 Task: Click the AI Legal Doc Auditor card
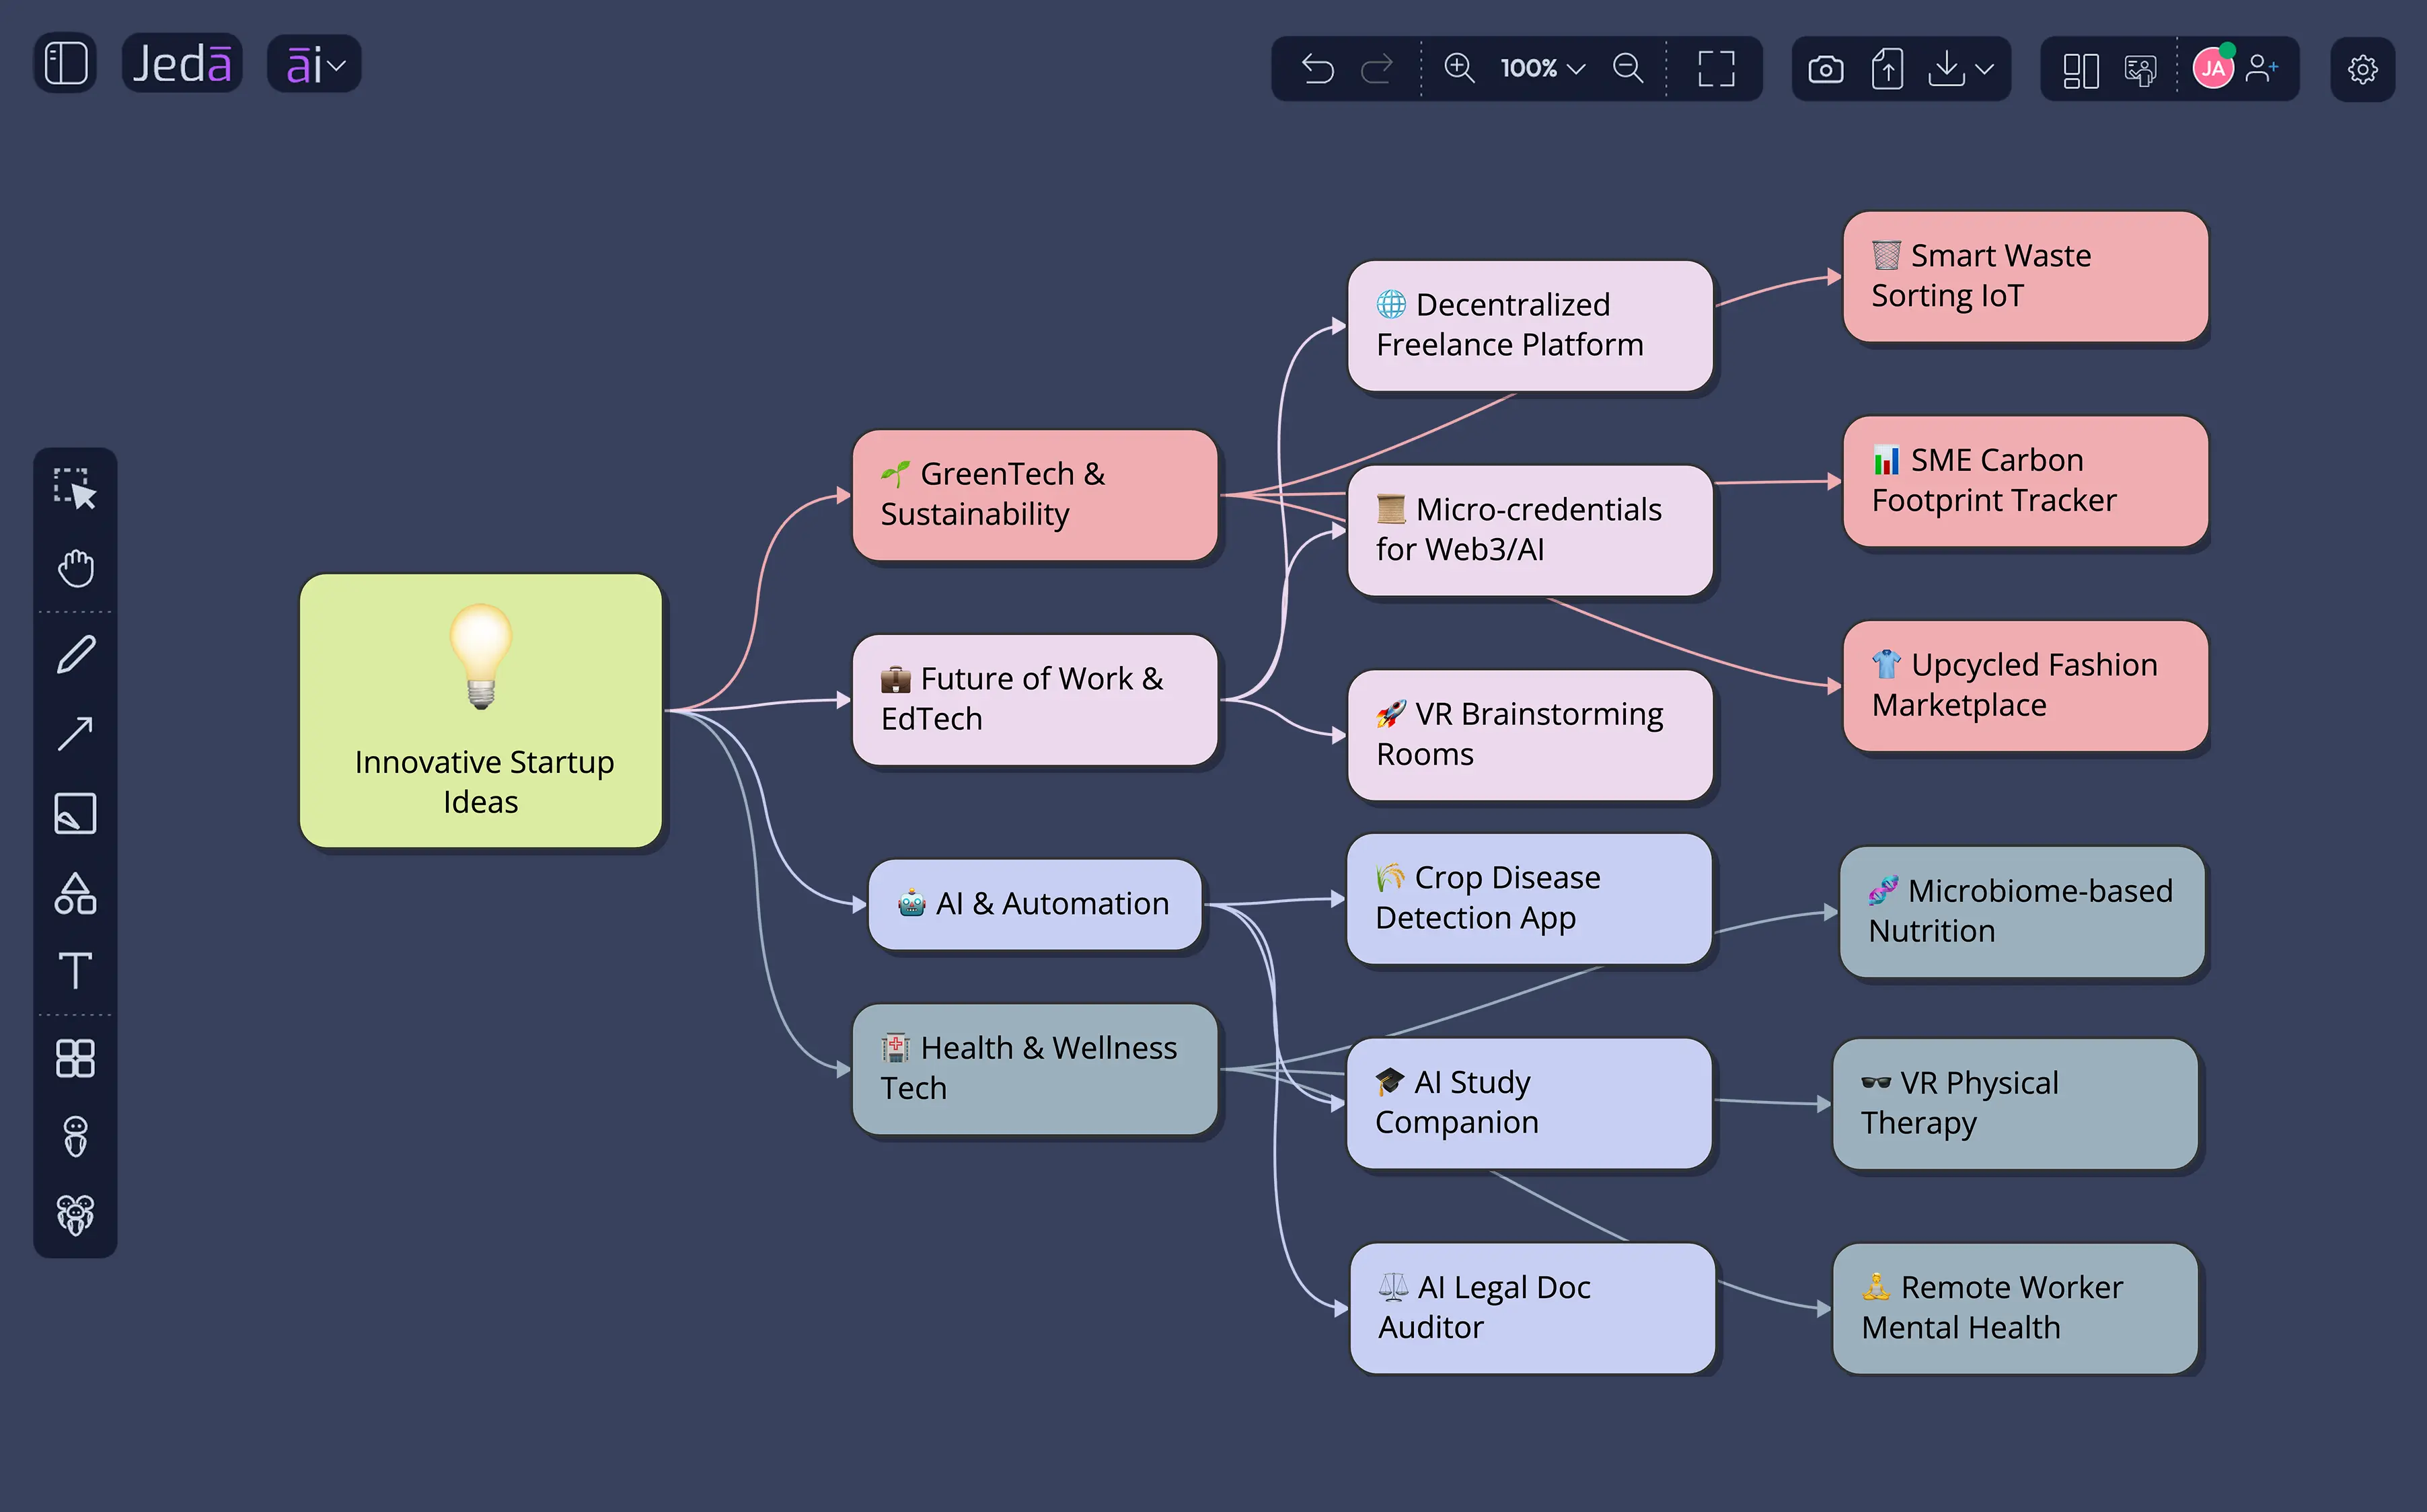coord(1533,1309)
